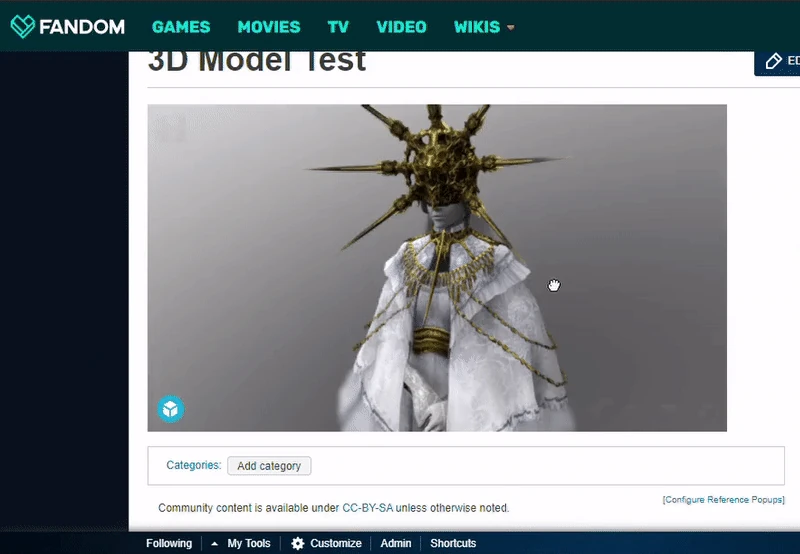Open Admin in the bottom toolbar
The image size is (800, 554).
tap(396, 543)
